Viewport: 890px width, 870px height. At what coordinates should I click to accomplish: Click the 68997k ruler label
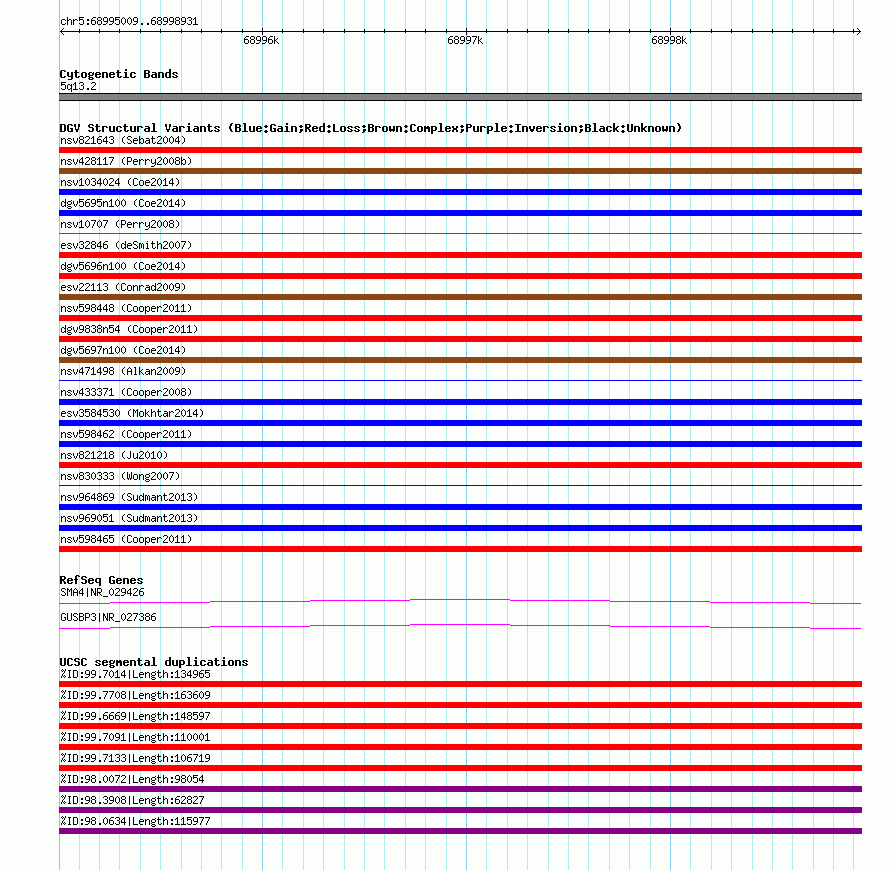coord(465,40)
